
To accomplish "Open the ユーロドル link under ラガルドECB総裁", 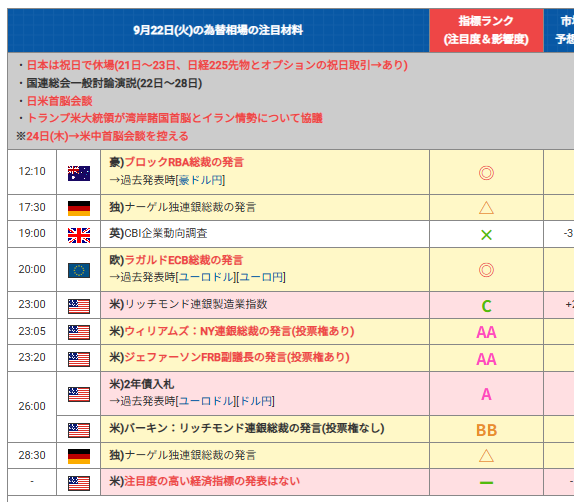I will tap(206, 277).
